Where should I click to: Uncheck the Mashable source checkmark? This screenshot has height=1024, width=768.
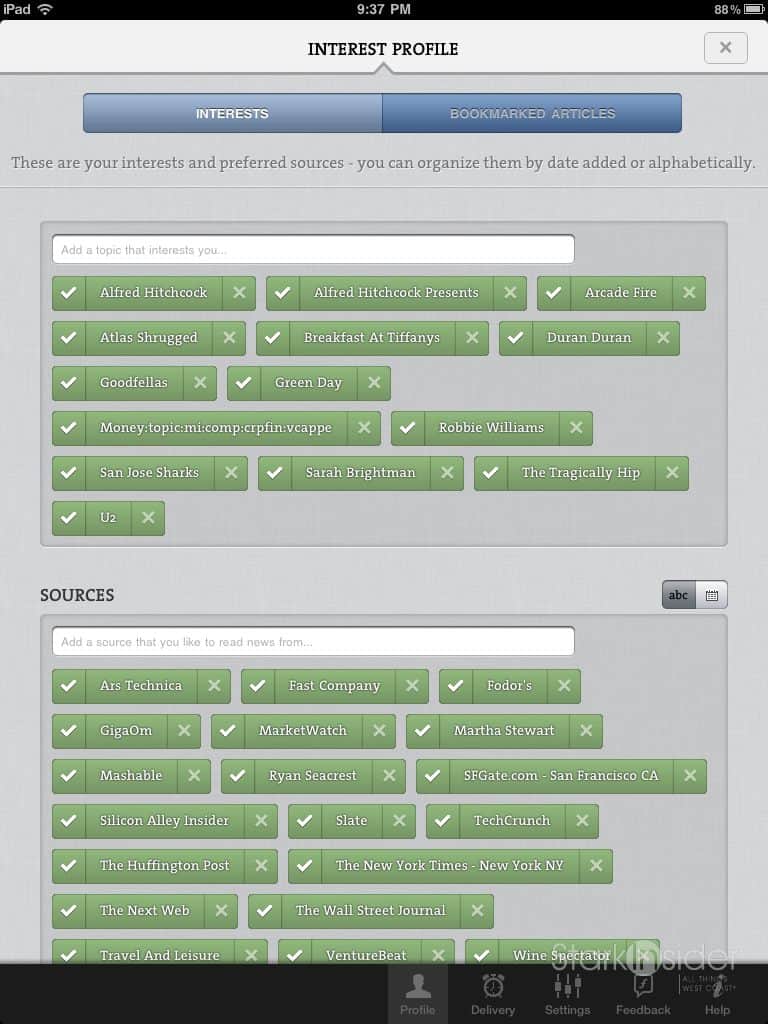[69, 776]
